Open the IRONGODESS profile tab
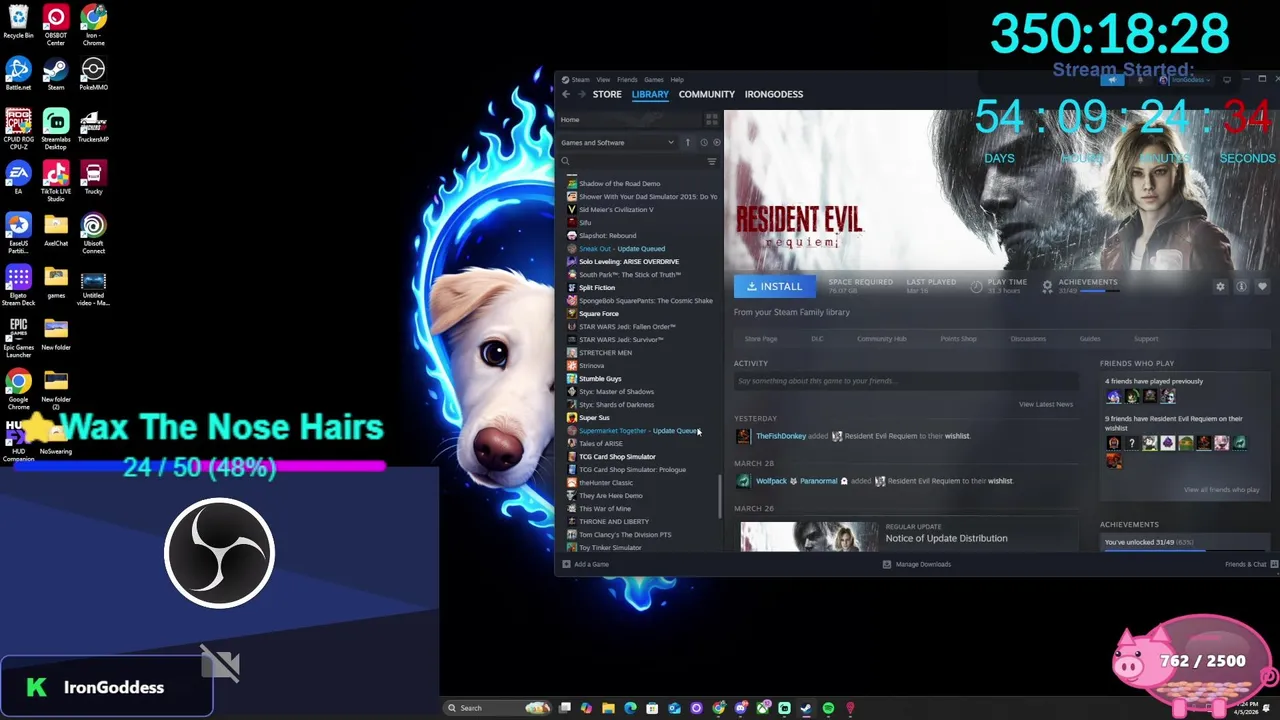This screenshot has height=720, width=1280. [774, 94]
